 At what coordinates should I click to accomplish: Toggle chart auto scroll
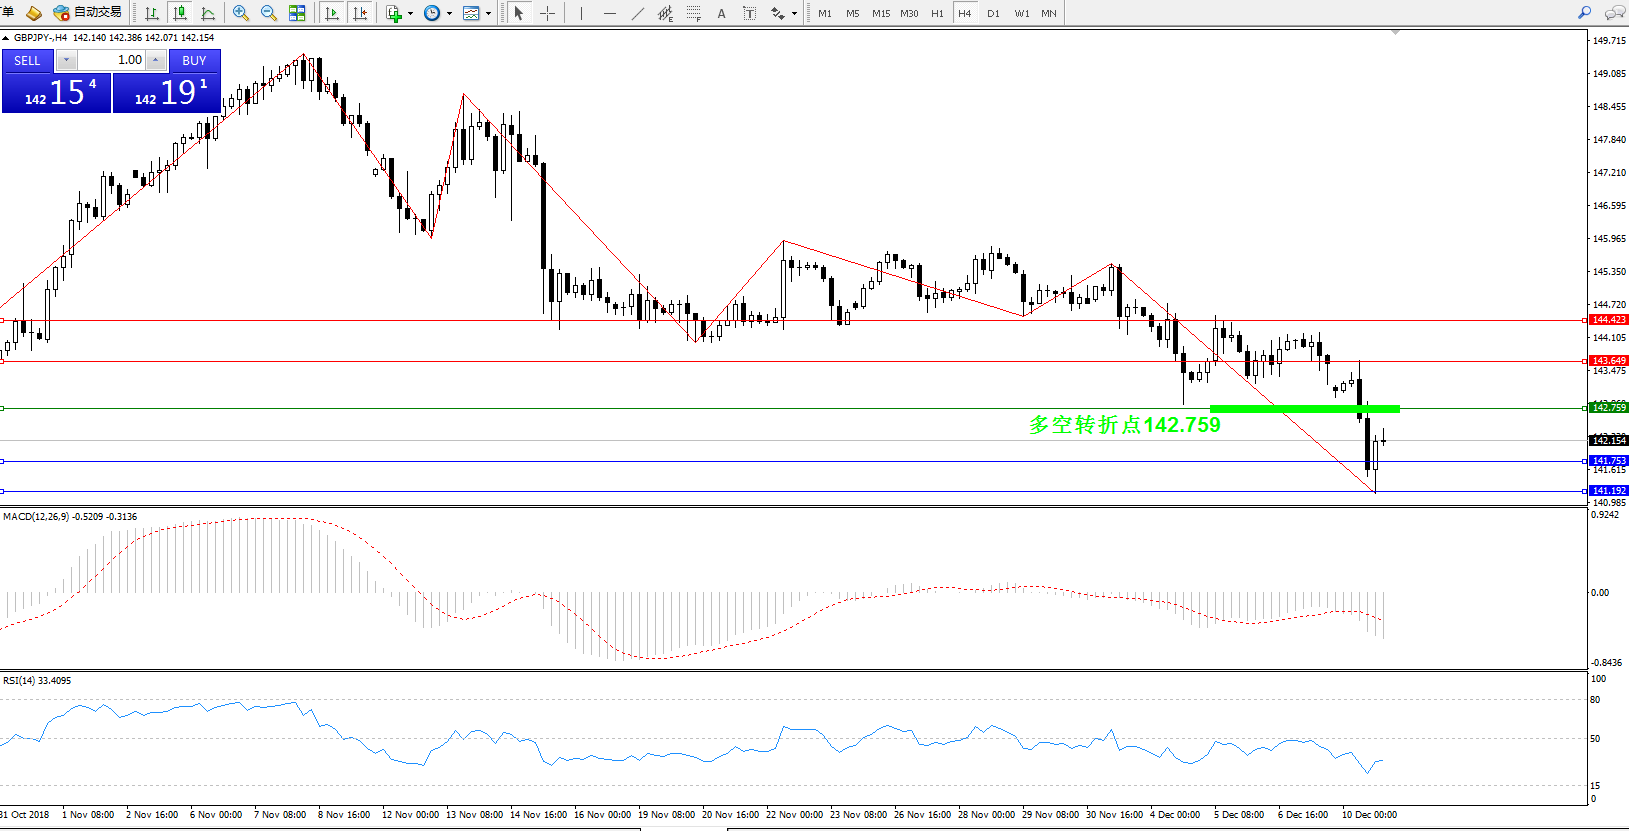[332, 13]
